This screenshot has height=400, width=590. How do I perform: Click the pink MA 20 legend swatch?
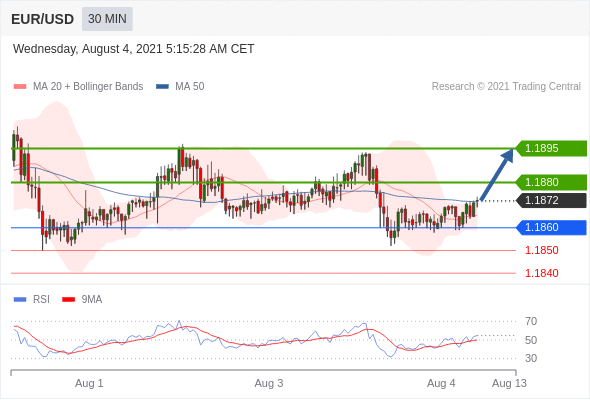20,87
